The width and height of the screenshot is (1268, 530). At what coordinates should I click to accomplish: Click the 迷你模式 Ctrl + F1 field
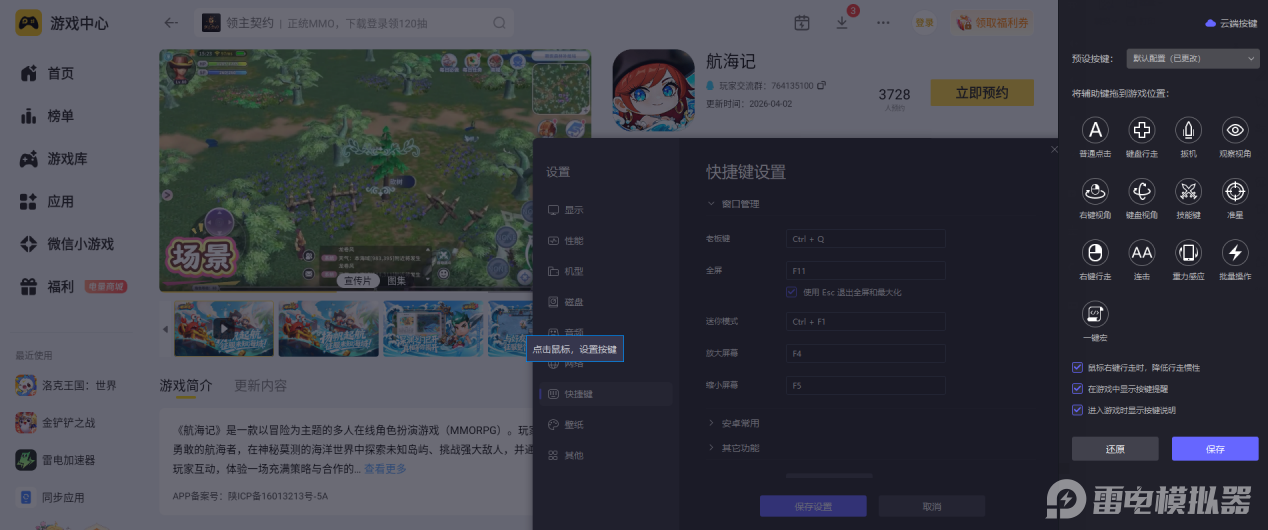tap(866, 322)
